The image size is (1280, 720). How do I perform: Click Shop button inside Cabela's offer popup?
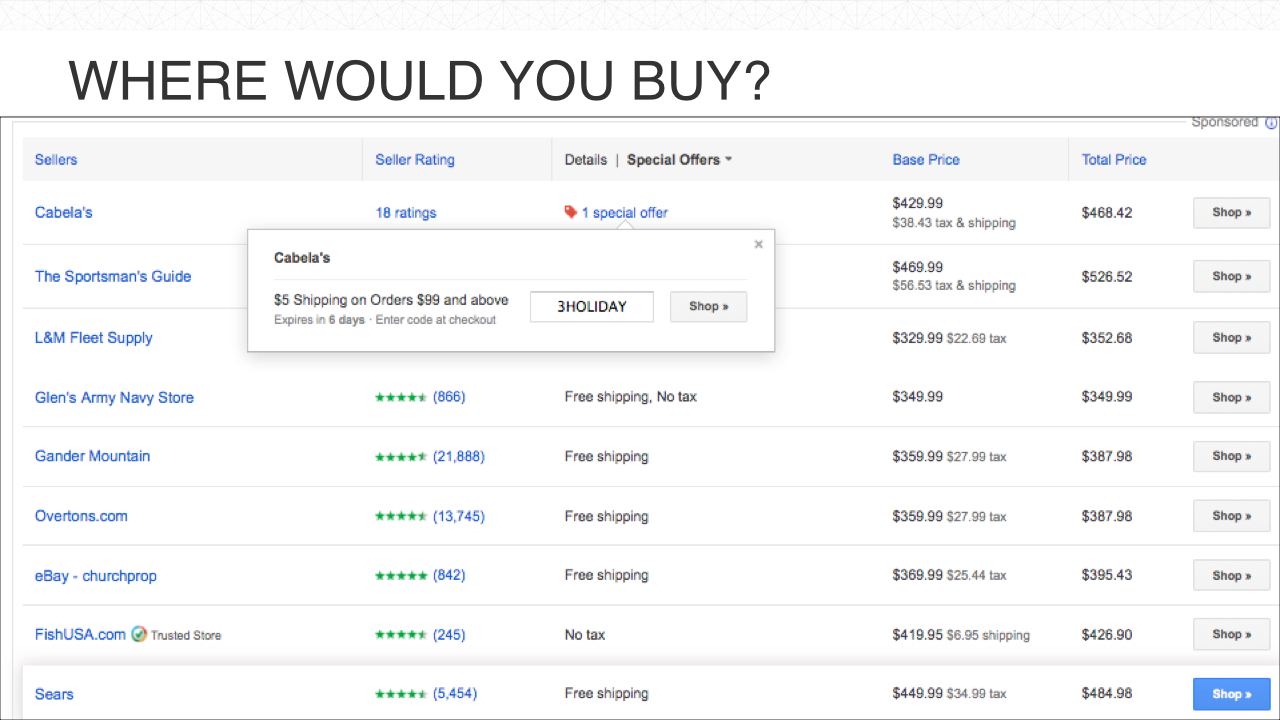click(x=708, y=307)
